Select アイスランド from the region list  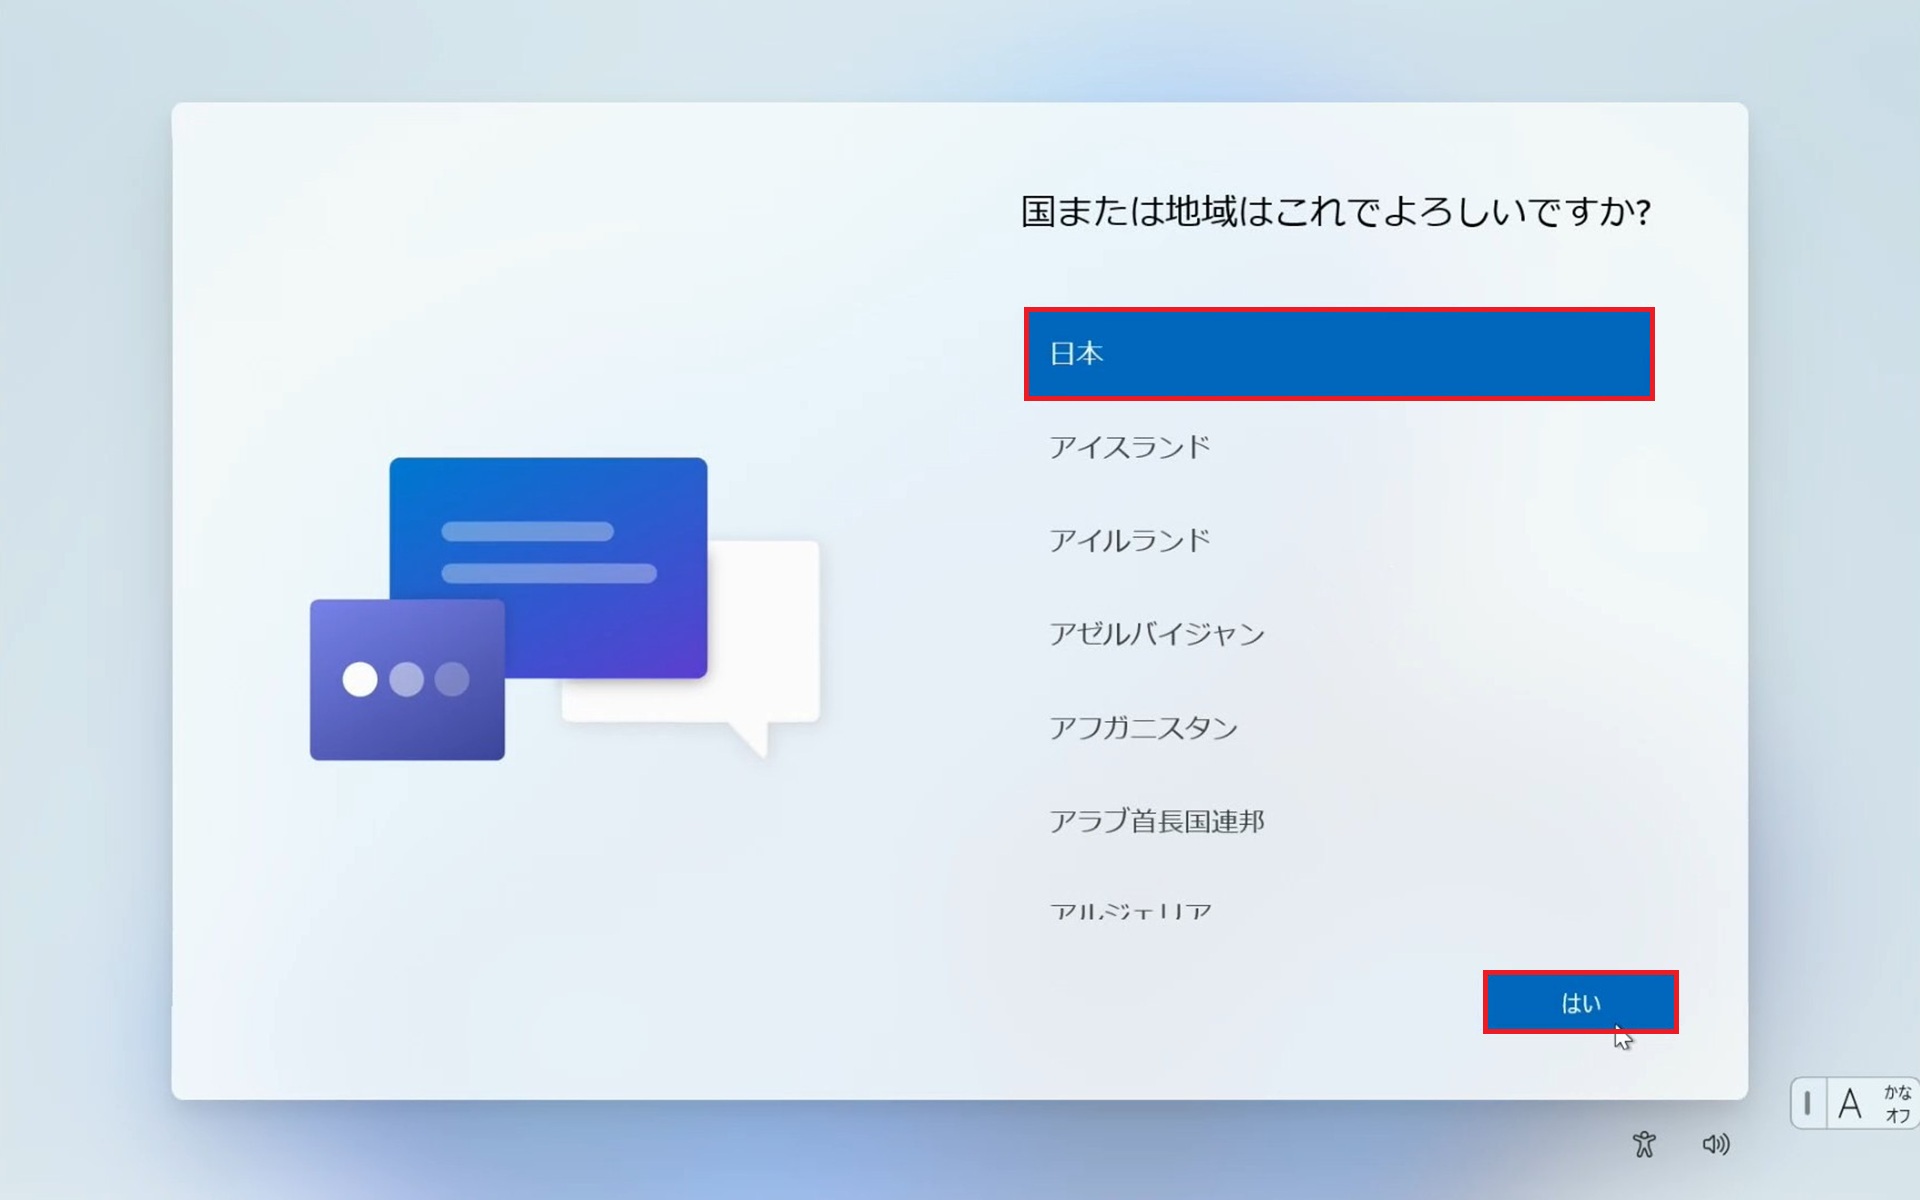pyautogui.click(x=1130, y=447)
